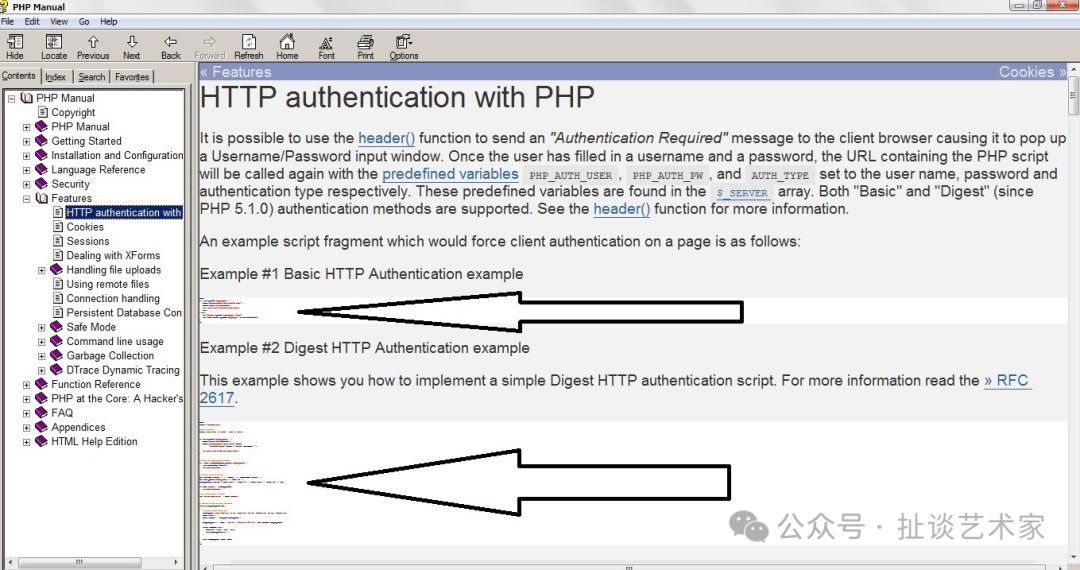Select Connection handling topic
The height and width of the screenshot is (570, 1080).
pyautogui.click(x=113, y=298)
